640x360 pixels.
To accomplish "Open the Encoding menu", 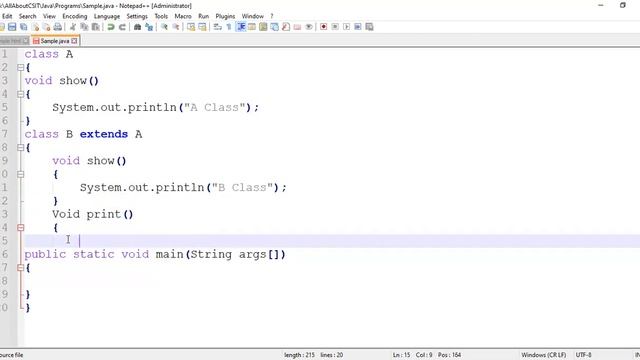I will pos(75,16).
